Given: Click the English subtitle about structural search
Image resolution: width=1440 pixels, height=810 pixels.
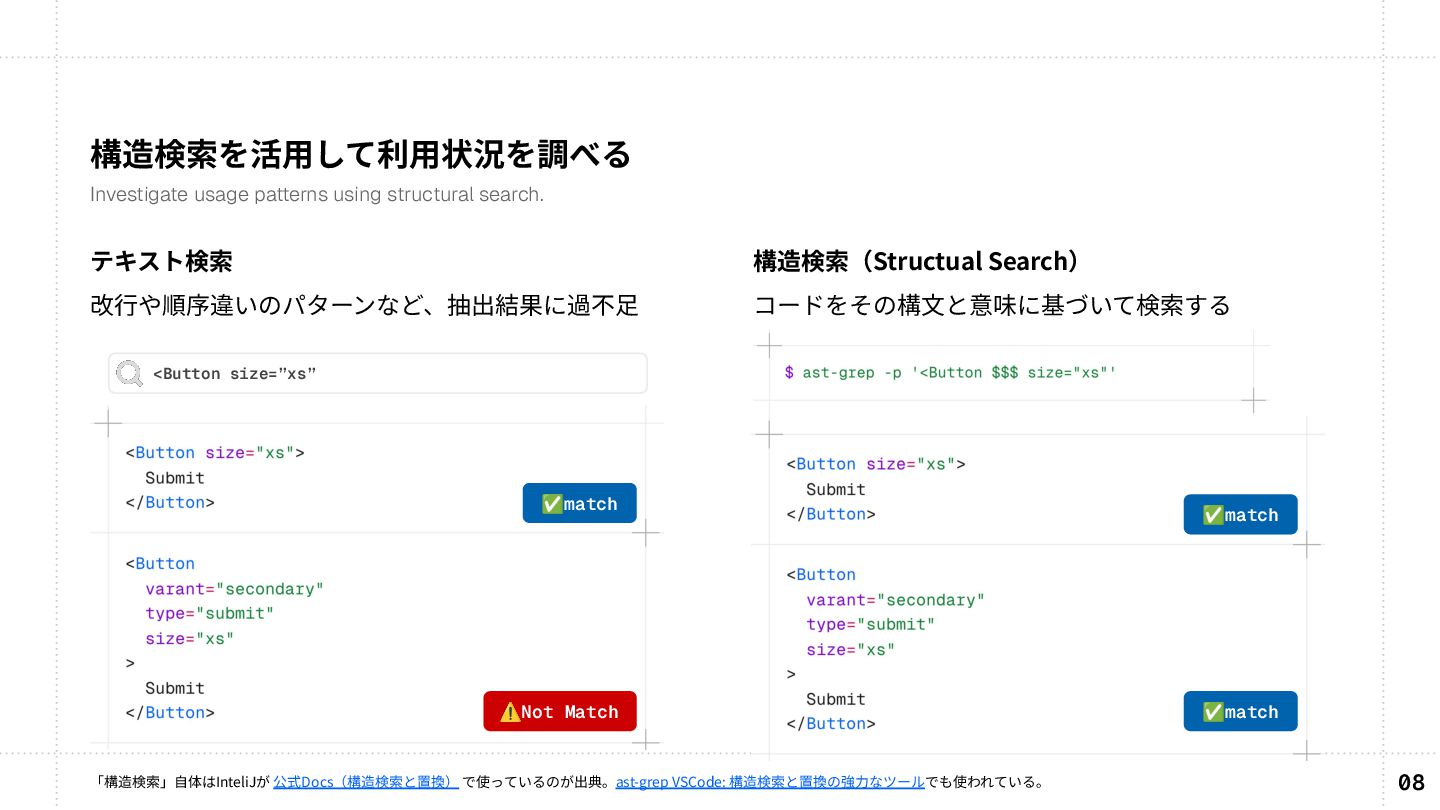Looking at the screenshot, I should (317, 194).
